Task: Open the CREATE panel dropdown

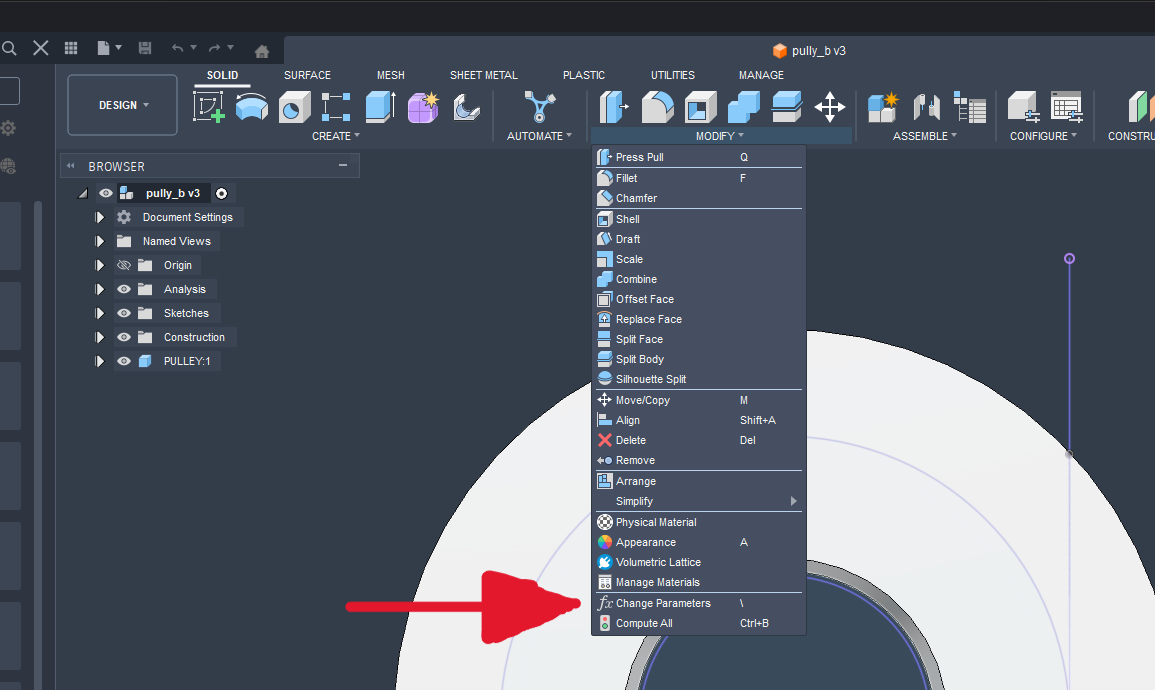Action: tap(336, 136)
